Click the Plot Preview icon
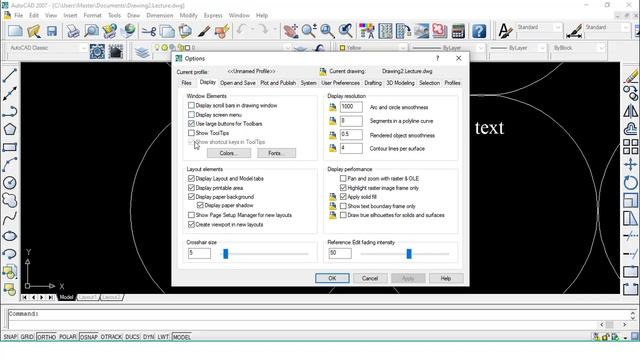 91,31
